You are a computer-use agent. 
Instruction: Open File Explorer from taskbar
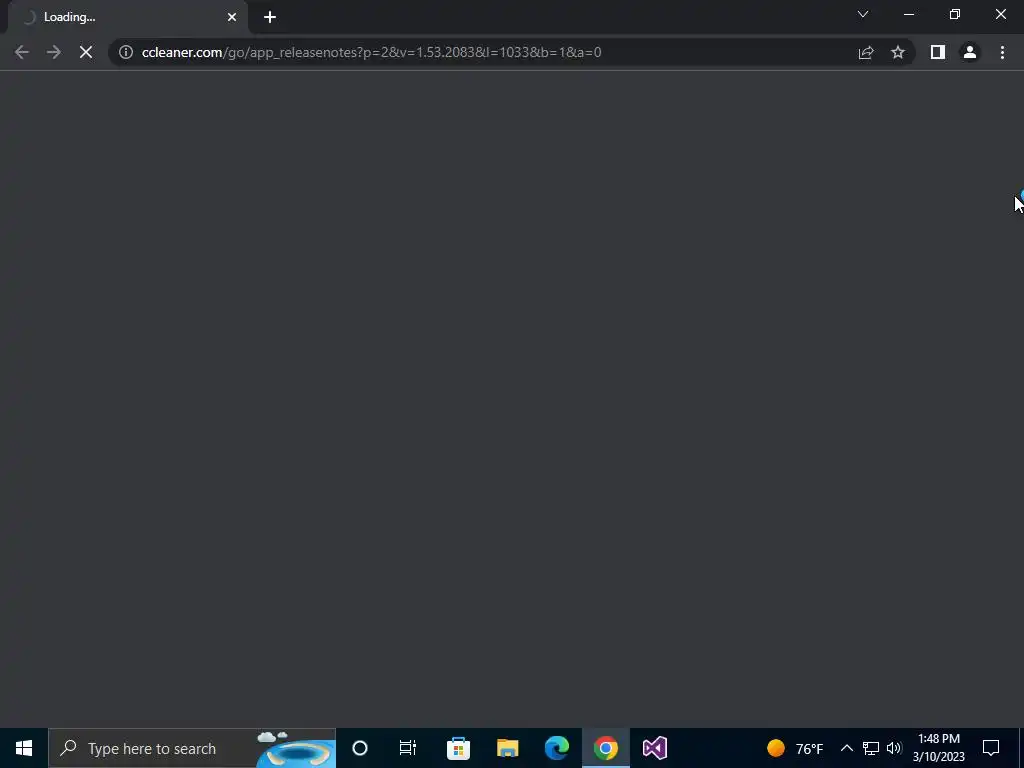pos(507,748)
